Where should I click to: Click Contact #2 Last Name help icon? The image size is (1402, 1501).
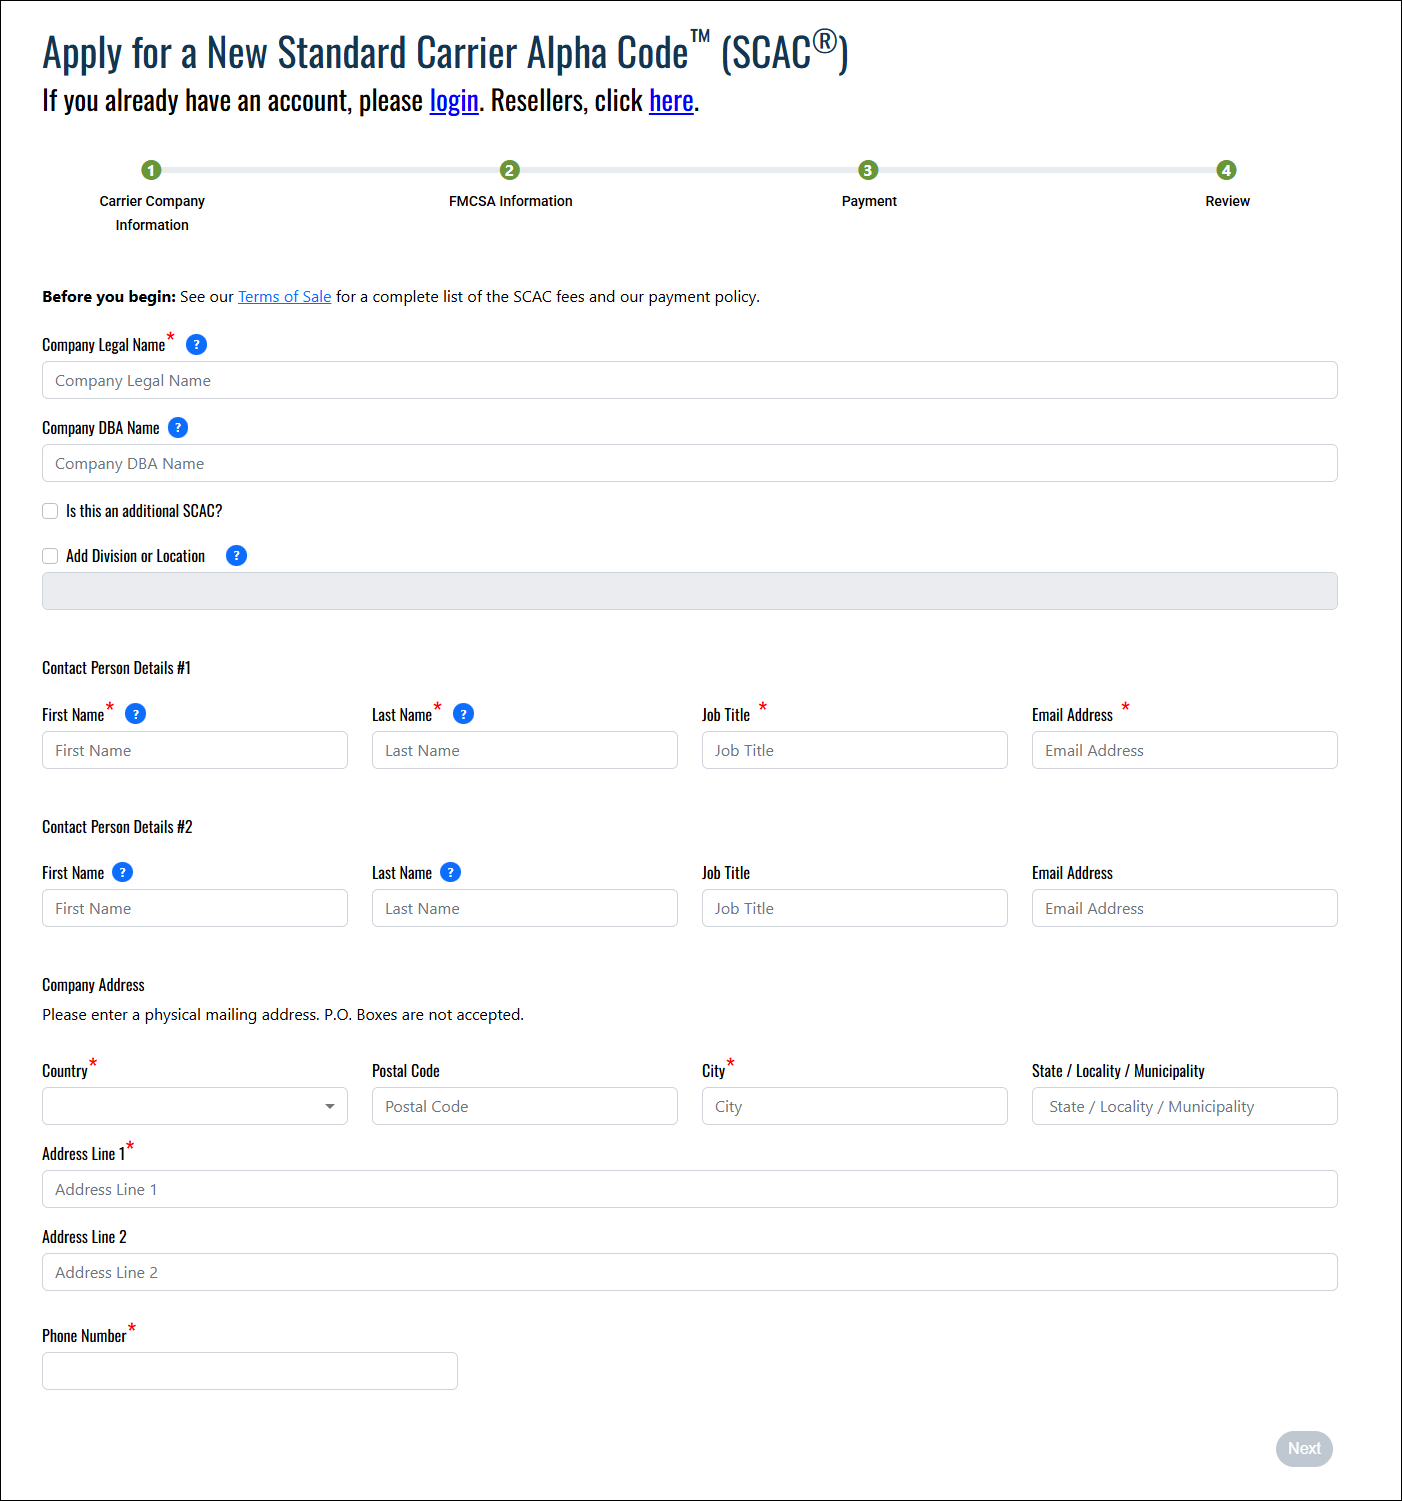pyautogui.click(x=451, y=873)
